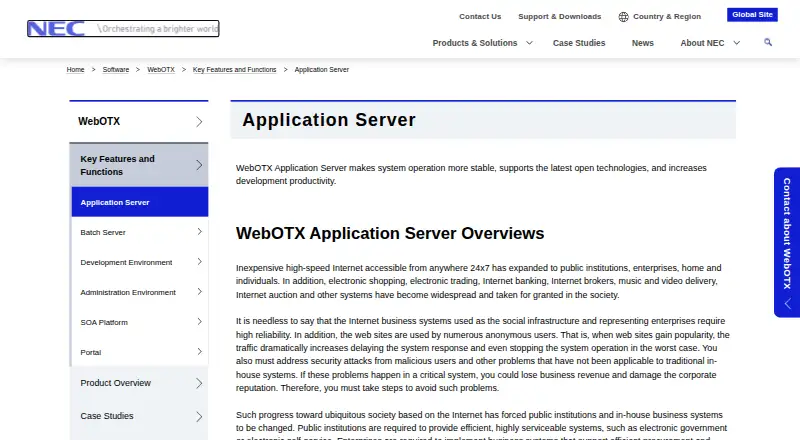Click the NEC logo in header
The height and width of the screenshot is (440, 800).
pyautogui.click(x=123, y=29)
